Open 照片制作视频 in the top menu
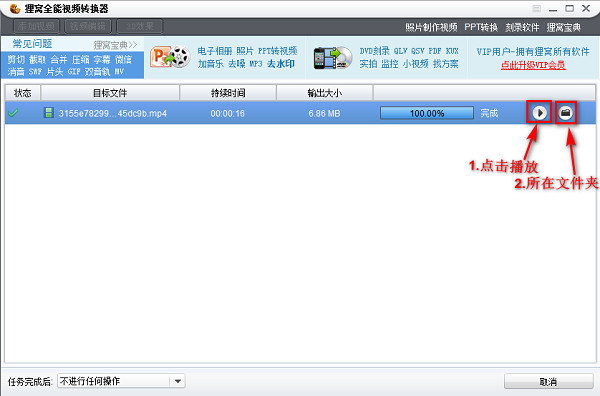600x396 pixels. (x=431, y=27)
